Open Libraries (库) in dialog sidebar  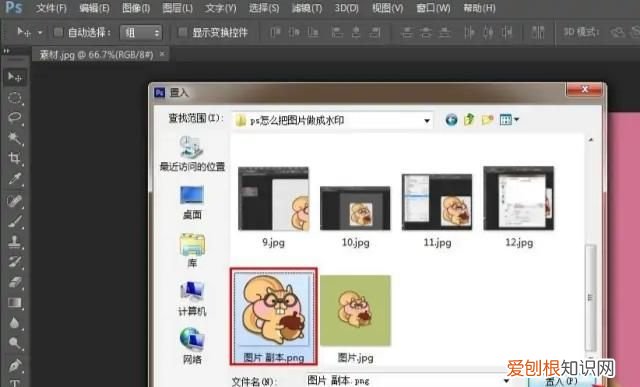pos(192,250)
